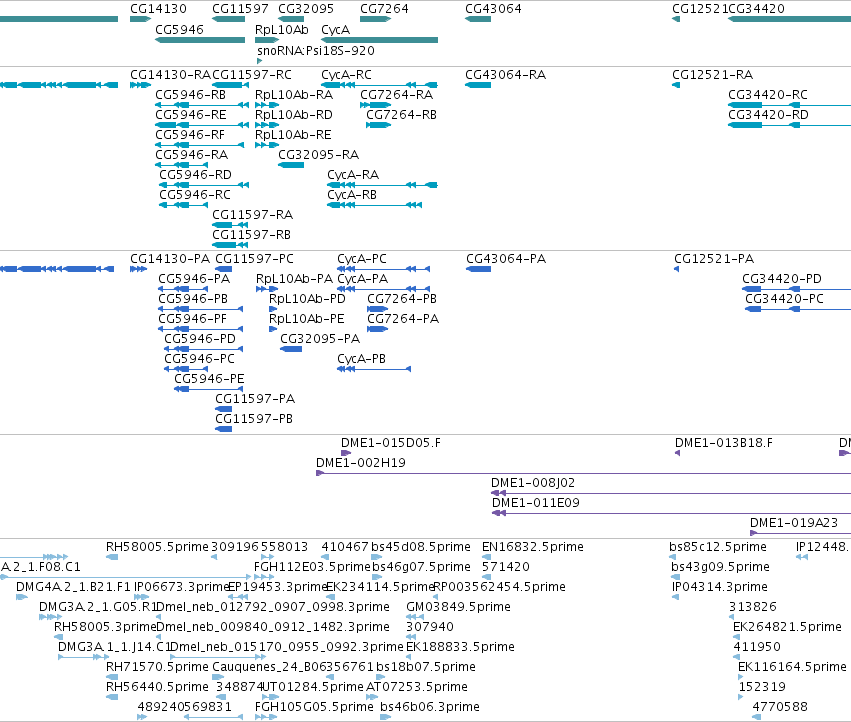This screenshot has width=851, height=722.
Task: Click the DME1-019A23 feature label
Action: (794, 523)
